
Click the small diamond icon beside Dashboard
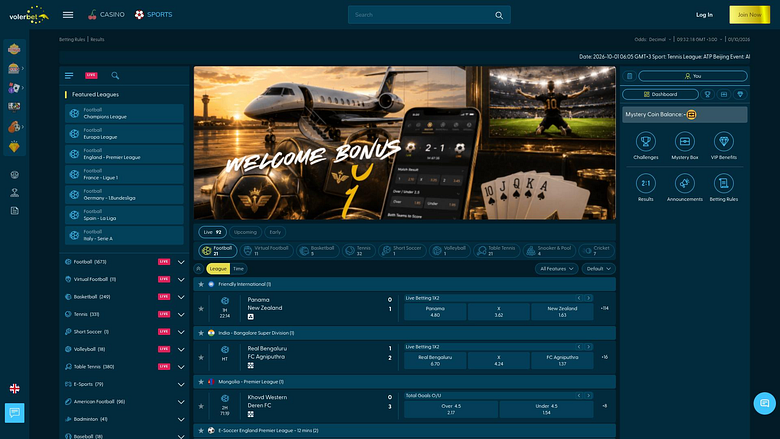[x=740, y=94]
